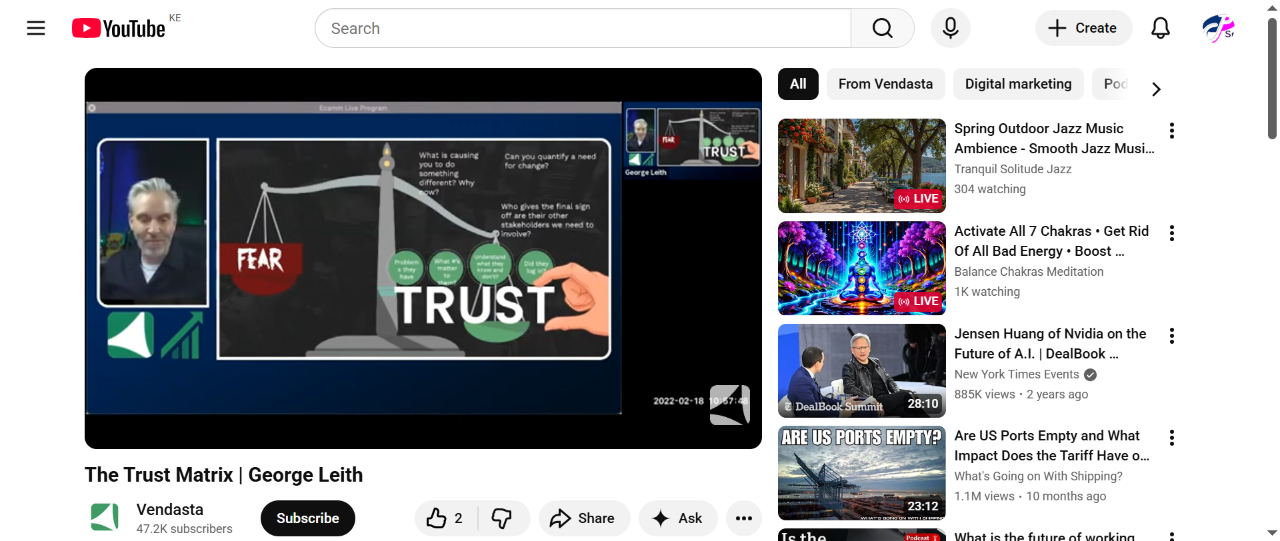Open the notifications bell
The width and height of the screenshot is (1280, 541).
pyautogui.click(x=1160, y=28)
